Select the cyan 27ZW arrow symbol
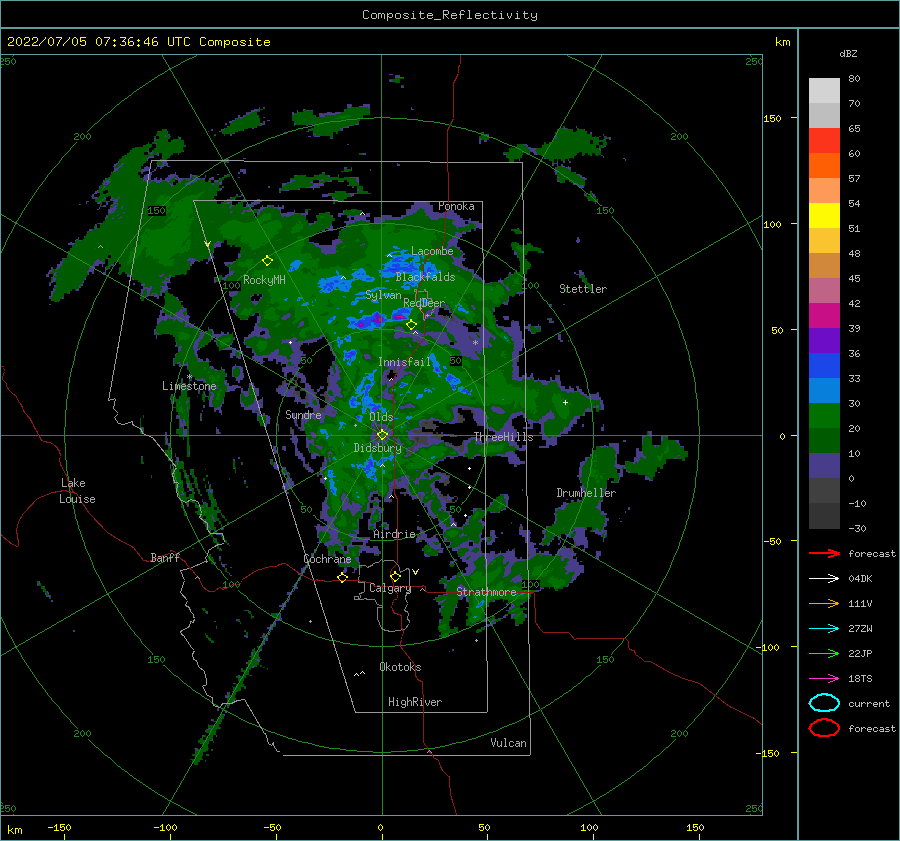The width and height of the screenshot is (900, 841). (x=824, y=628)
